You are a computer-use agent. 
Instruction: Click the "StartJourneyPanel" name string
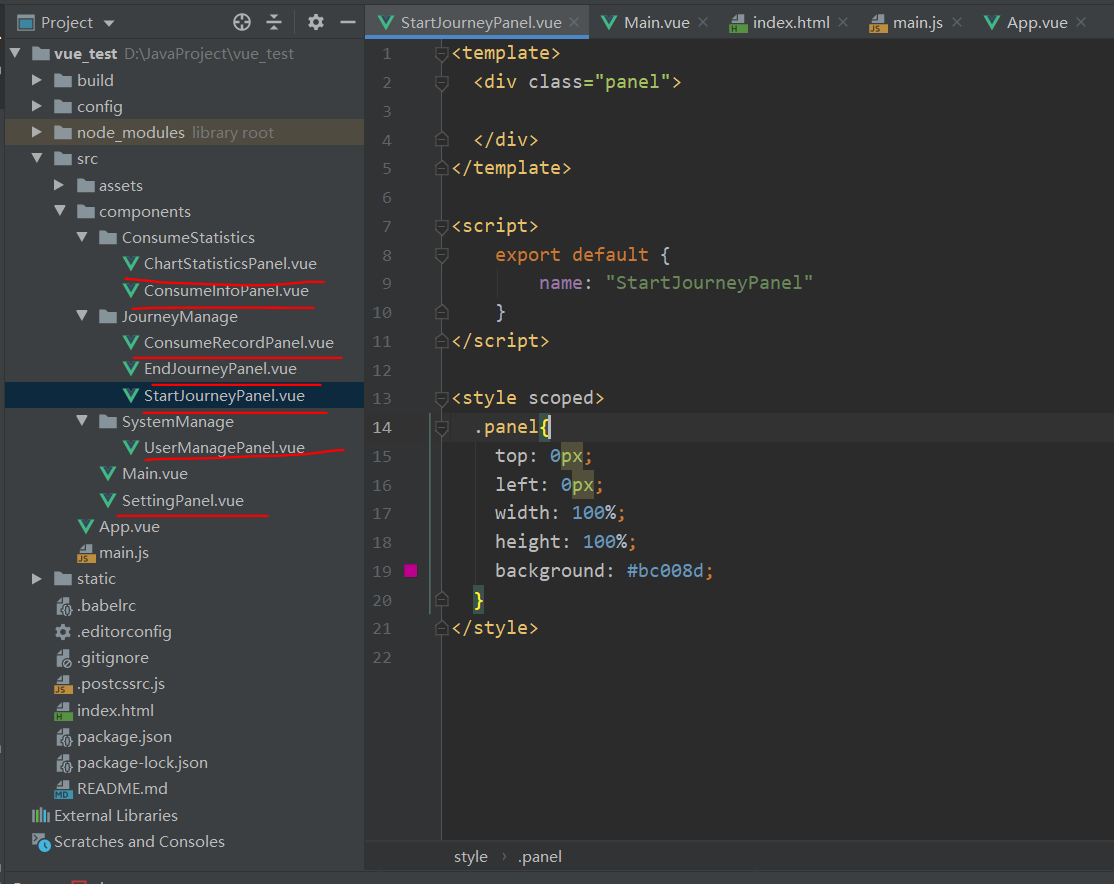point(708,283)
